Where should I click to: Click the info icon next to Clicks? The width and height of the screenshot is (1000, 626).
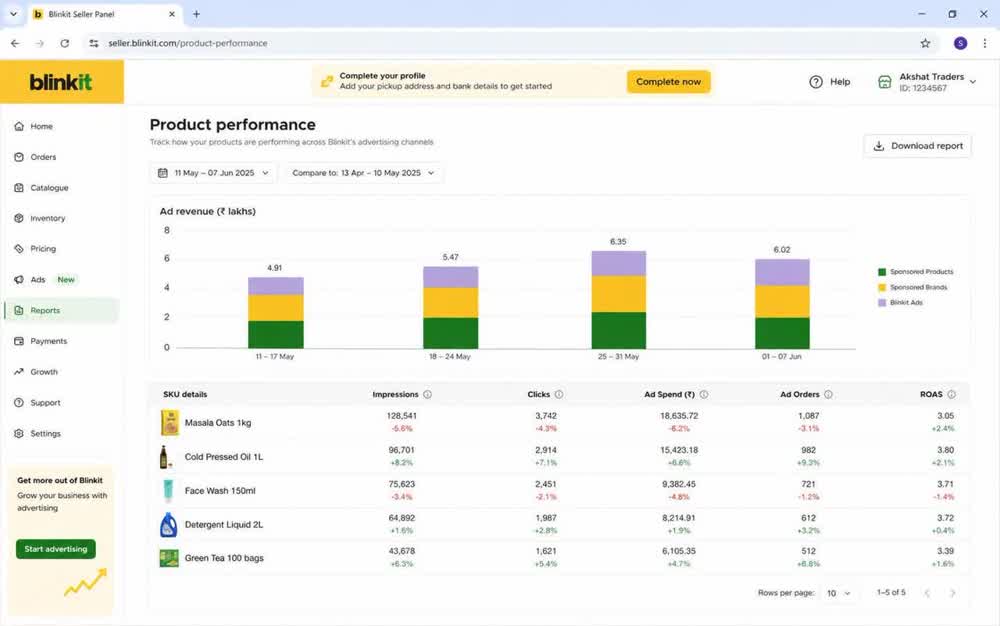click(x=559, y=395)
